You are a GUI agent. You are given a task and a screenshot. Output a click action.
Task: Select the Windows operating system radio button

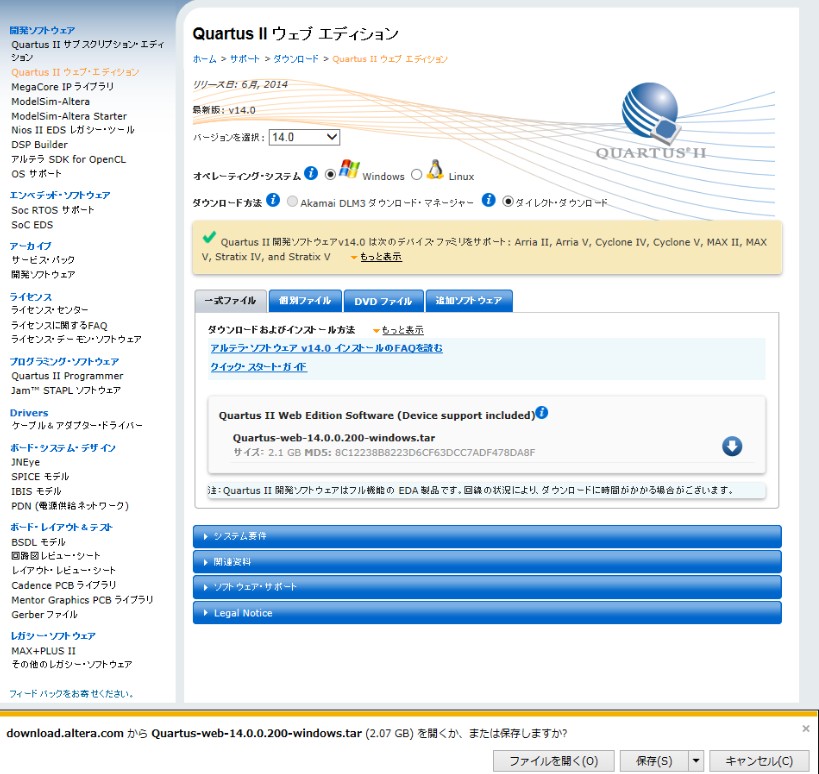click(331, 175)
